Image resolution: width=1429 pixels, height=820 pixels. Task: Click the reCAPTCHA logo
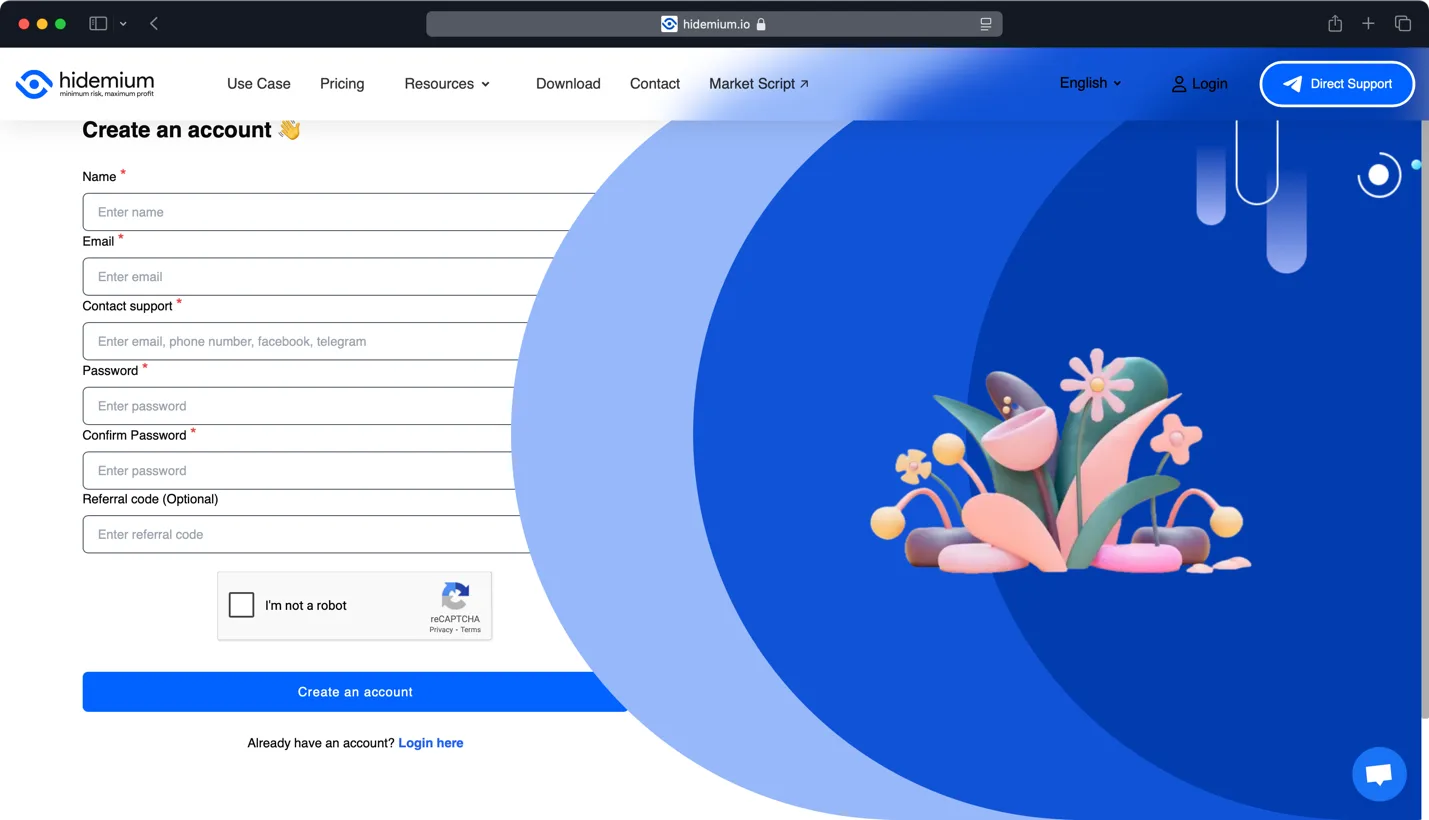(x=455, y=596)
